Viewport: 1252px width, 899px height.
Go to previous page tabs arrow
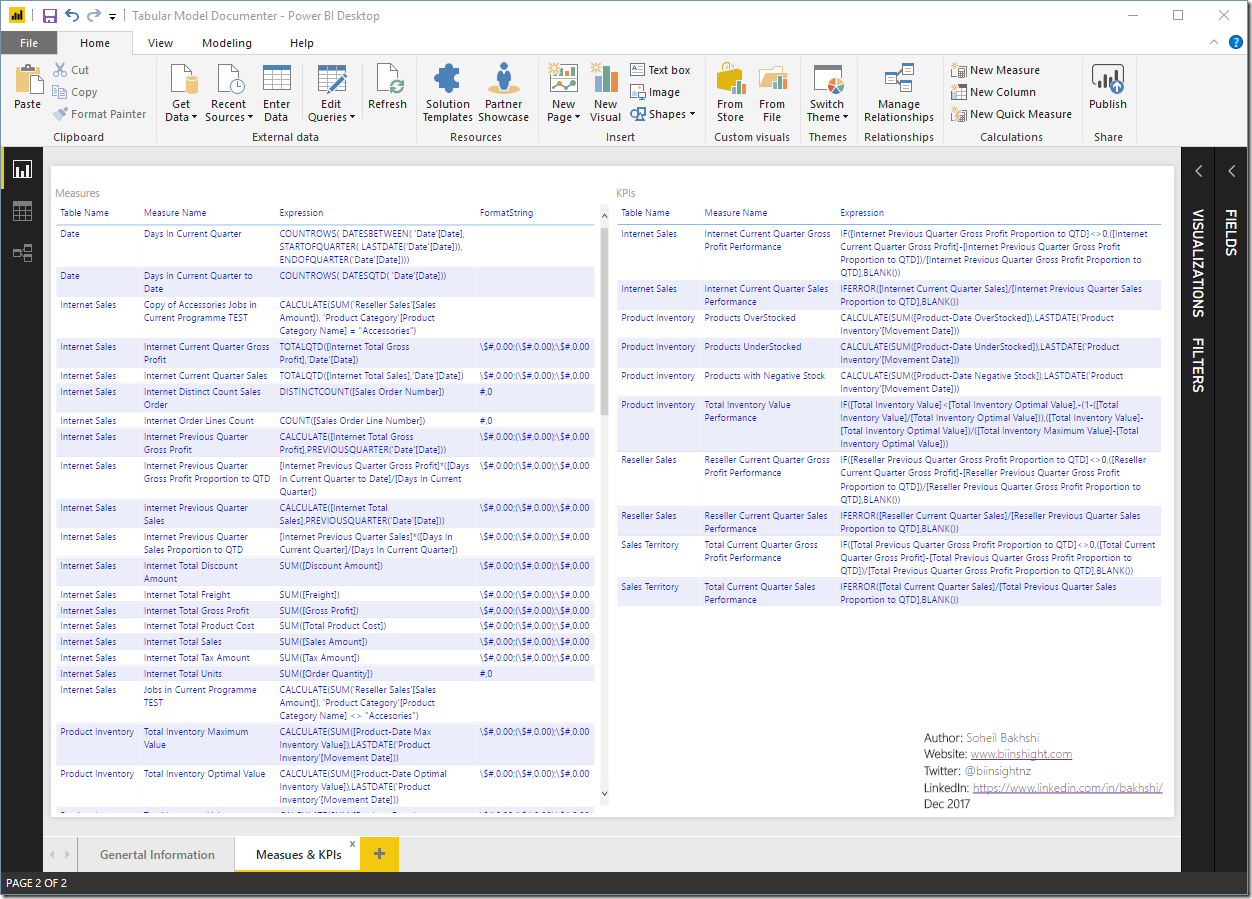54,855
